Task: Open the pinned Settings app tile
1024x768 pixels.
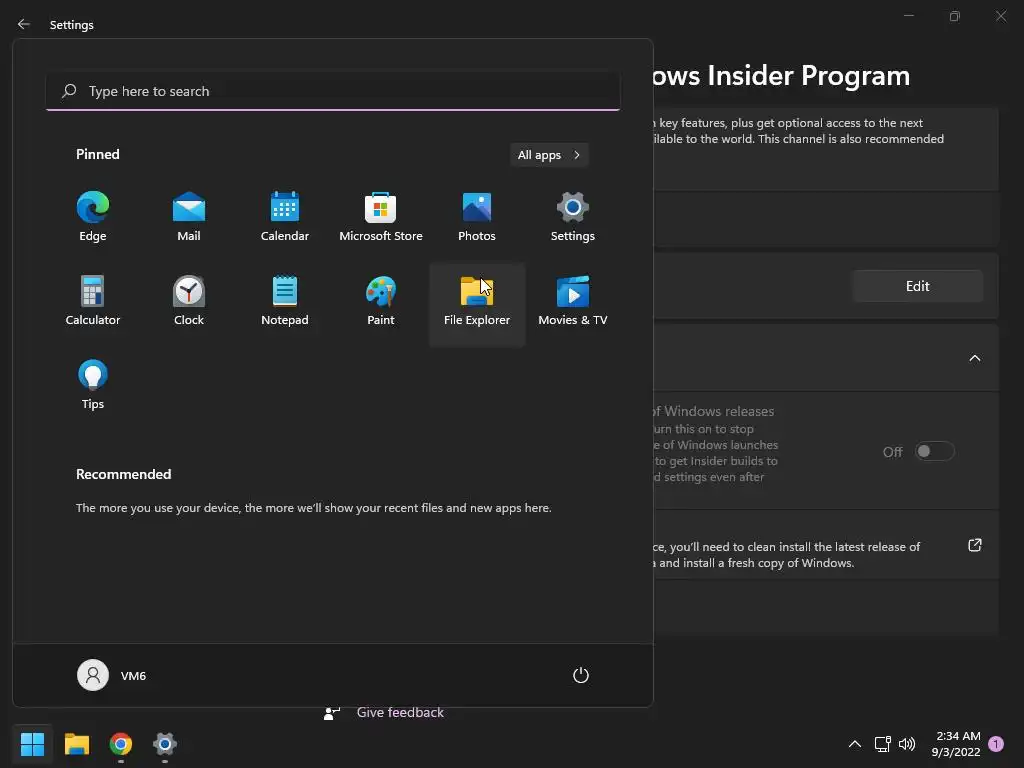Action: click(x=573, y=217)
